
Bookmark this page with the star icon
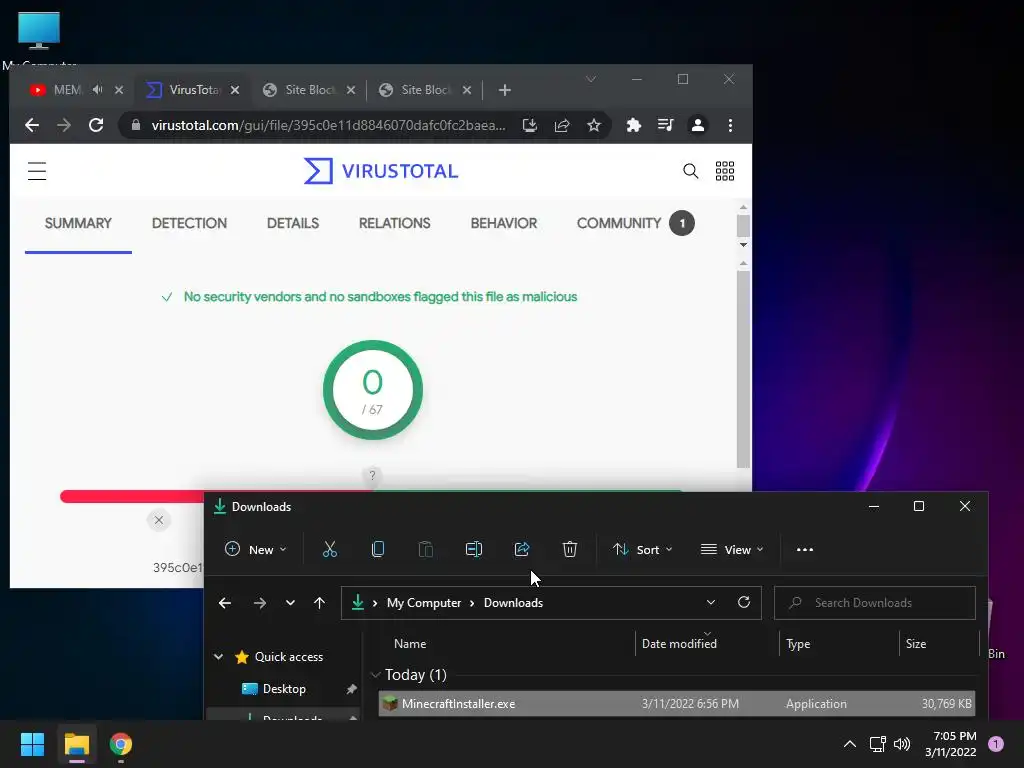[594, 125]
